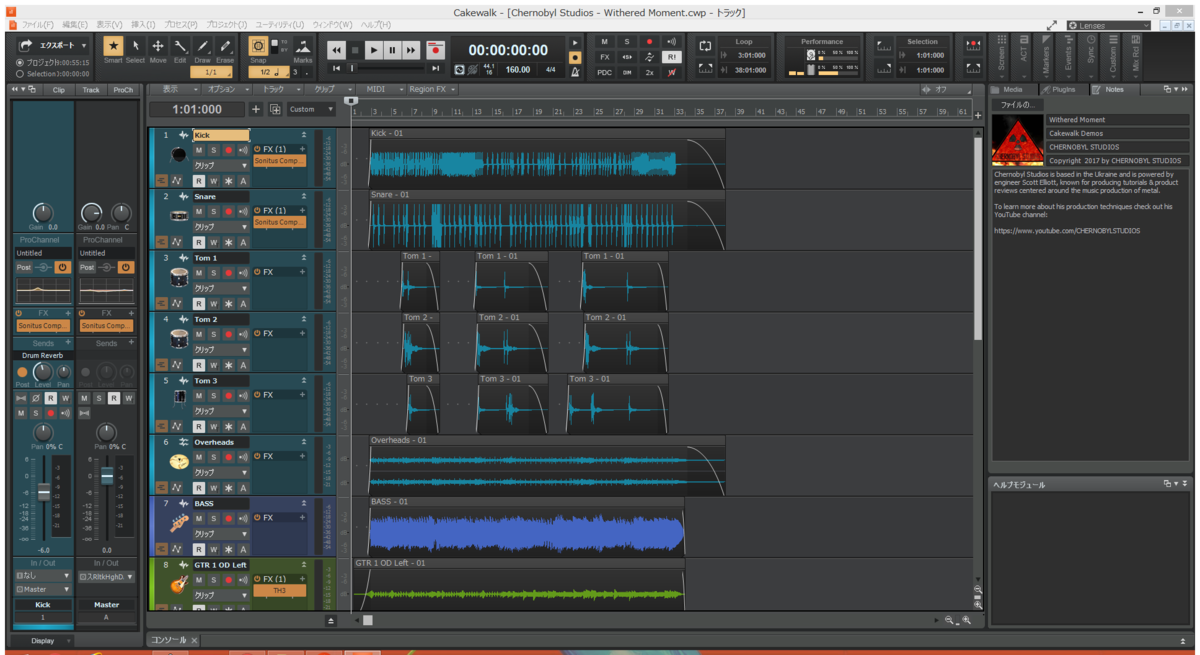Open the Kick track drum icon
Image resolution: width=1200 pixels, height=655 pixels.
tap(178, 155)
